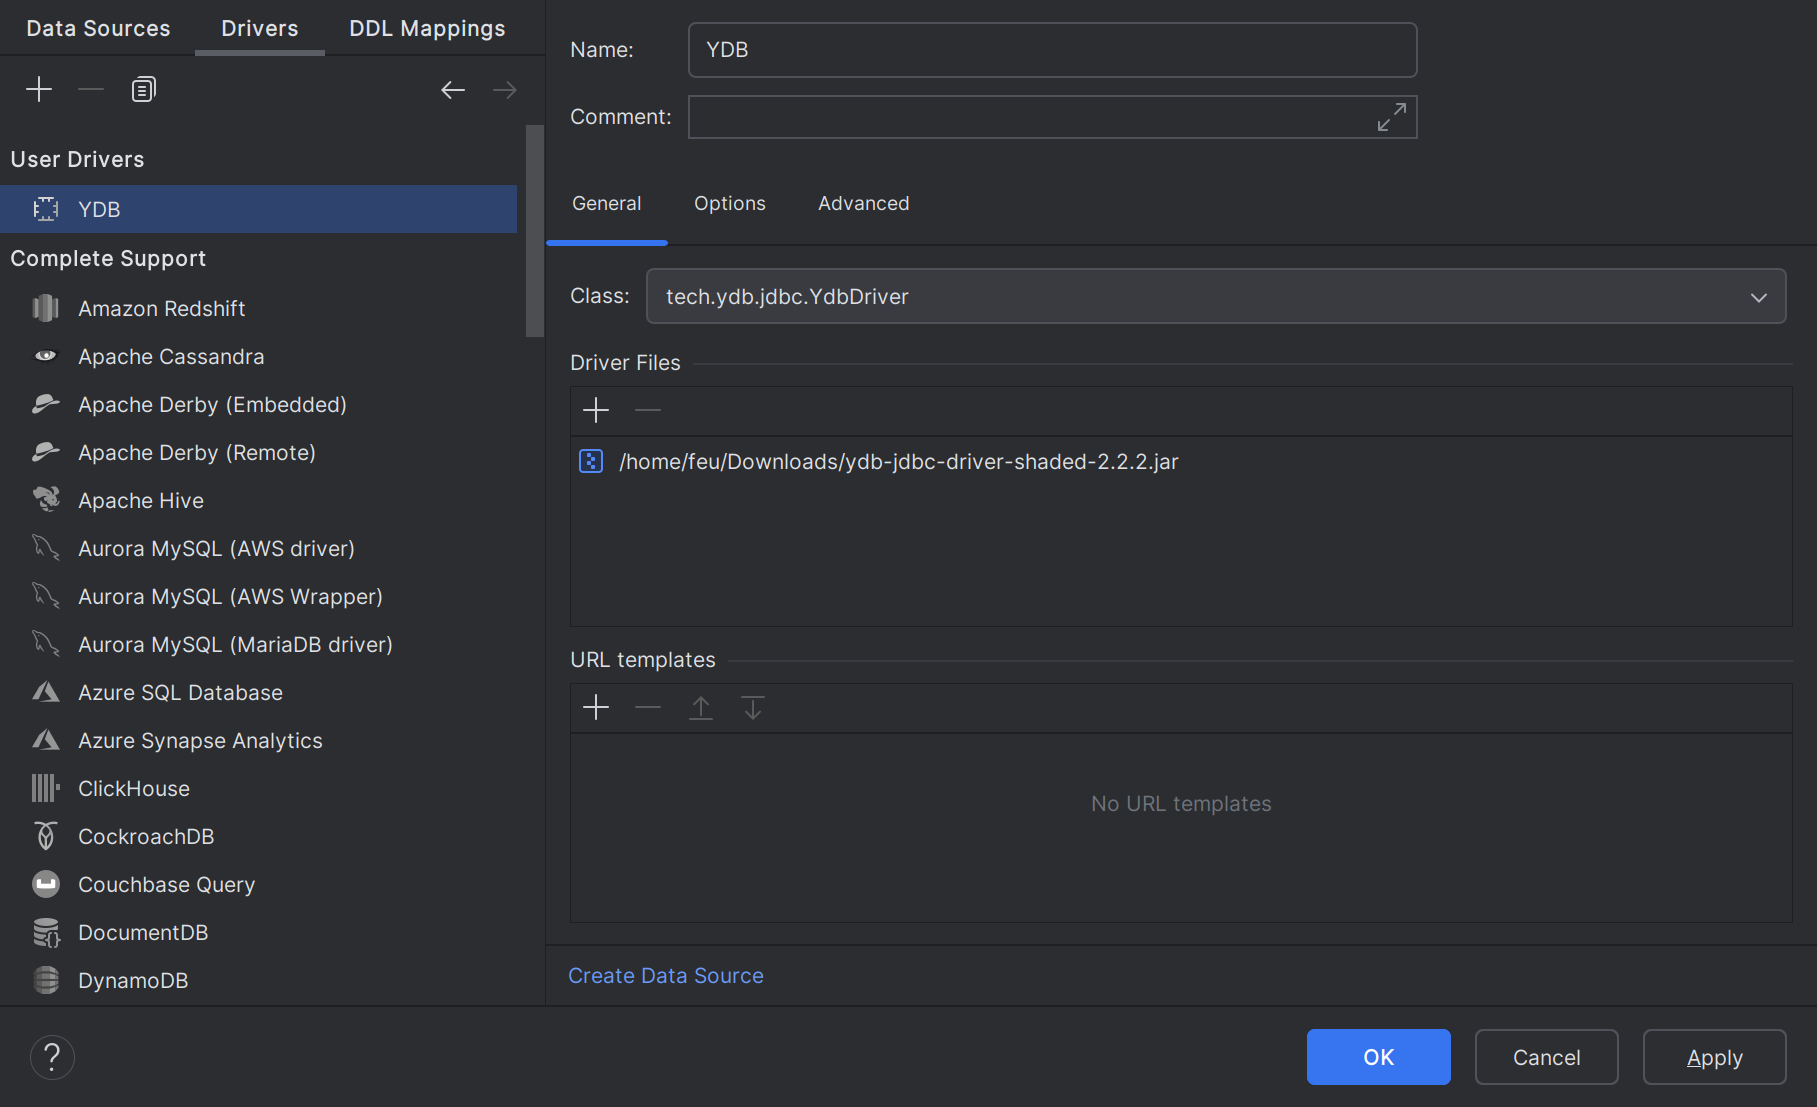Click the Apply button
The width and height of the screenshot is (1817, 1107).
tap(1714, 1057)
